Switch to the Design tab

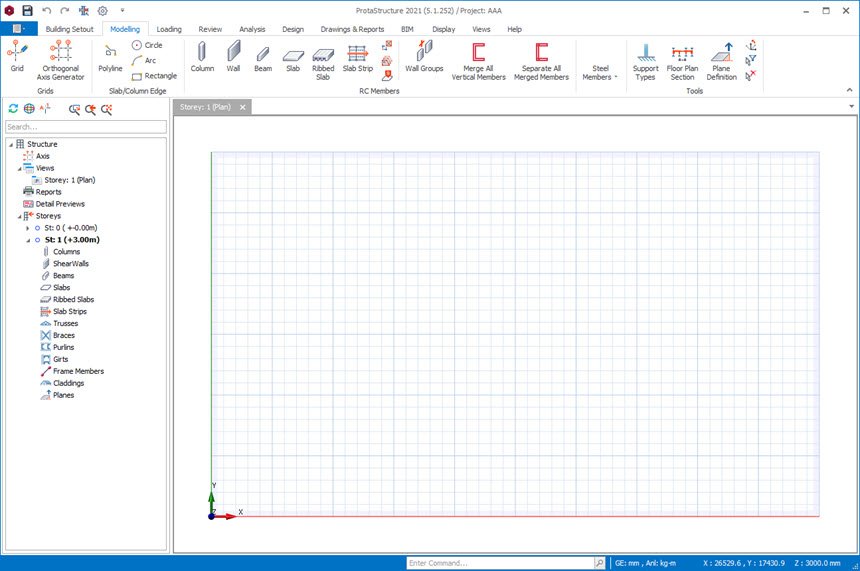pos(293,29)
